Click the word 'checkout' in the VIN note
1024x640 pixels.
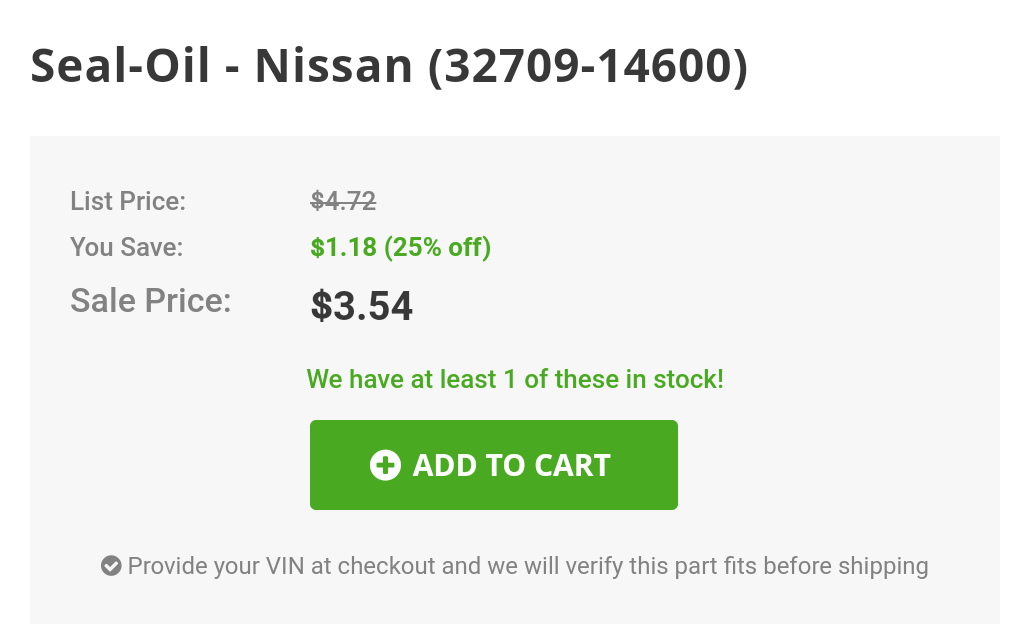(x=386, y=566)
